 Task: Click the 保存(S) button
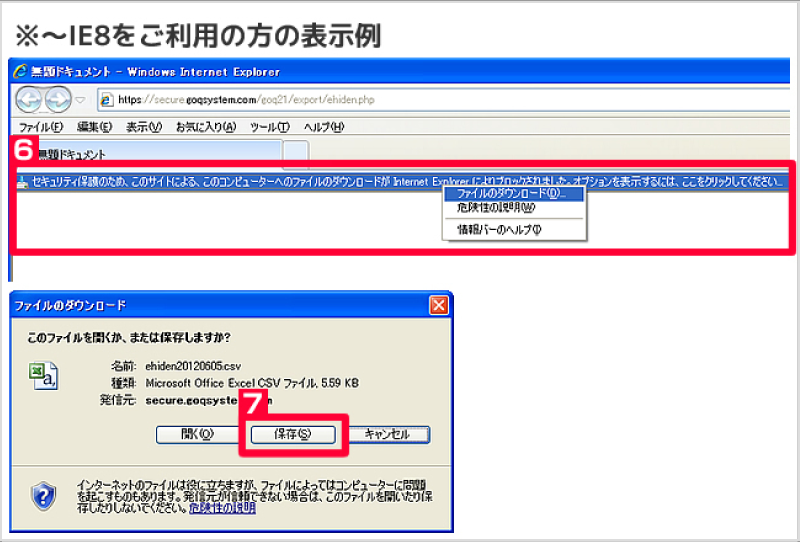tap(293, 434)
